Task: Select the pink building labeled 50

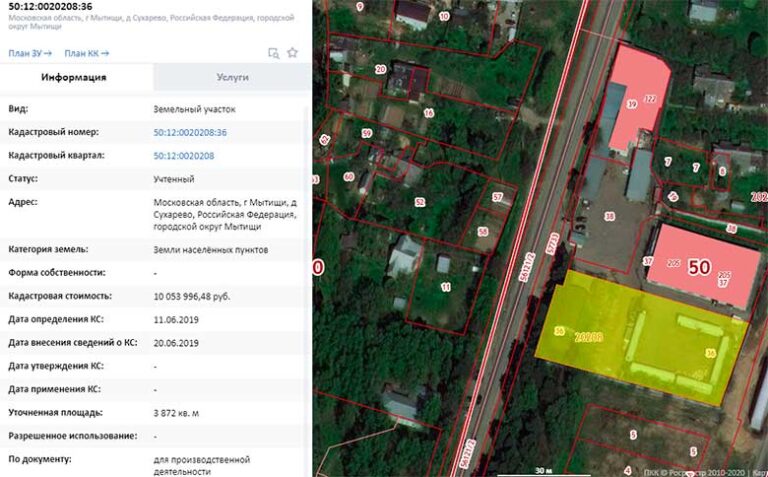Action: (x=698, y=265)
